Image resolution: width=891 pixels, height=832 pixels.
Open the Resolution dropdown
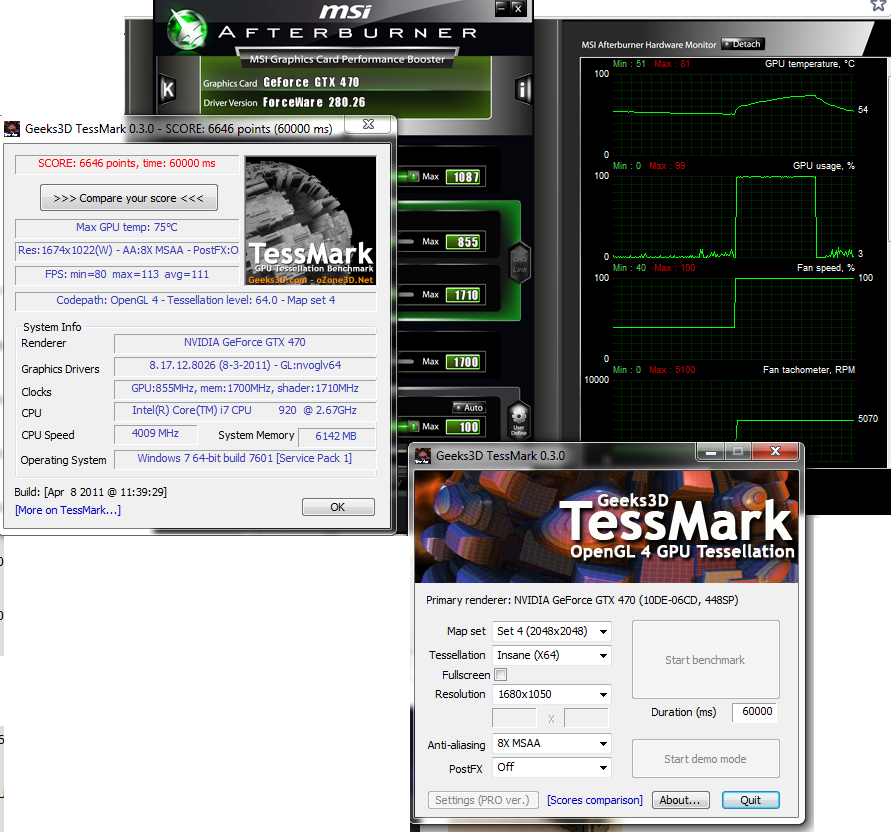(551, 694)
